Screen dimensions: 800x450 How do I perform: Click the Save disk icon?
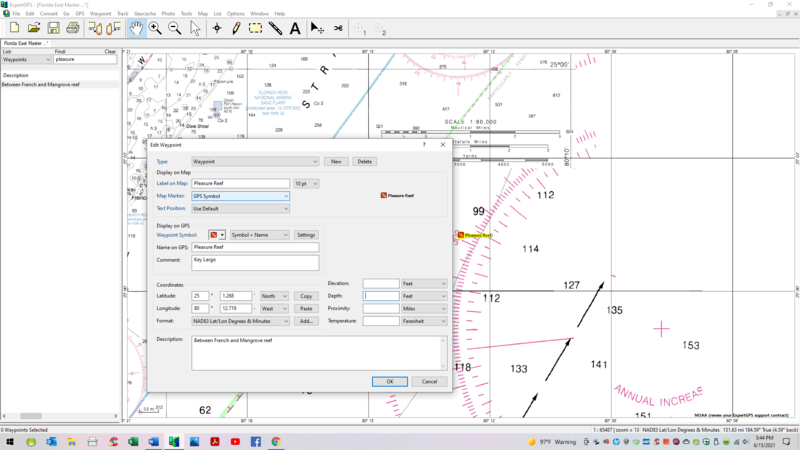(53, 29)
